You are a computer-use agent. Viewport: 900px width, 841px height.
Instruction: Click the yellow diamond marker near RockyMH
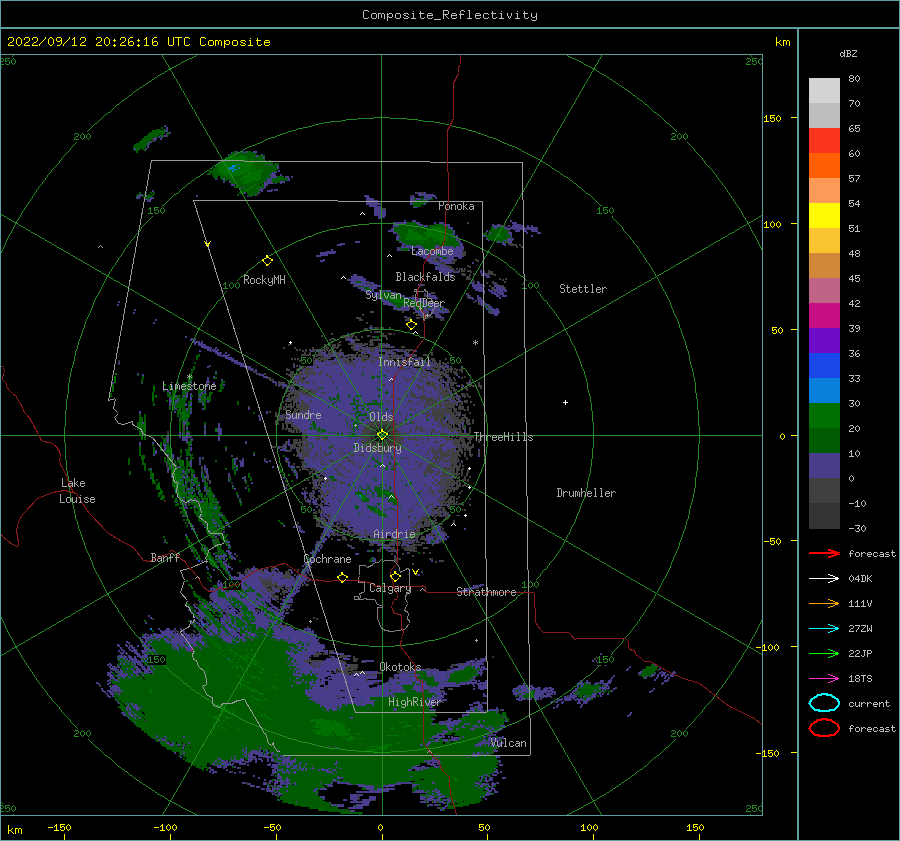pos(267,261)
